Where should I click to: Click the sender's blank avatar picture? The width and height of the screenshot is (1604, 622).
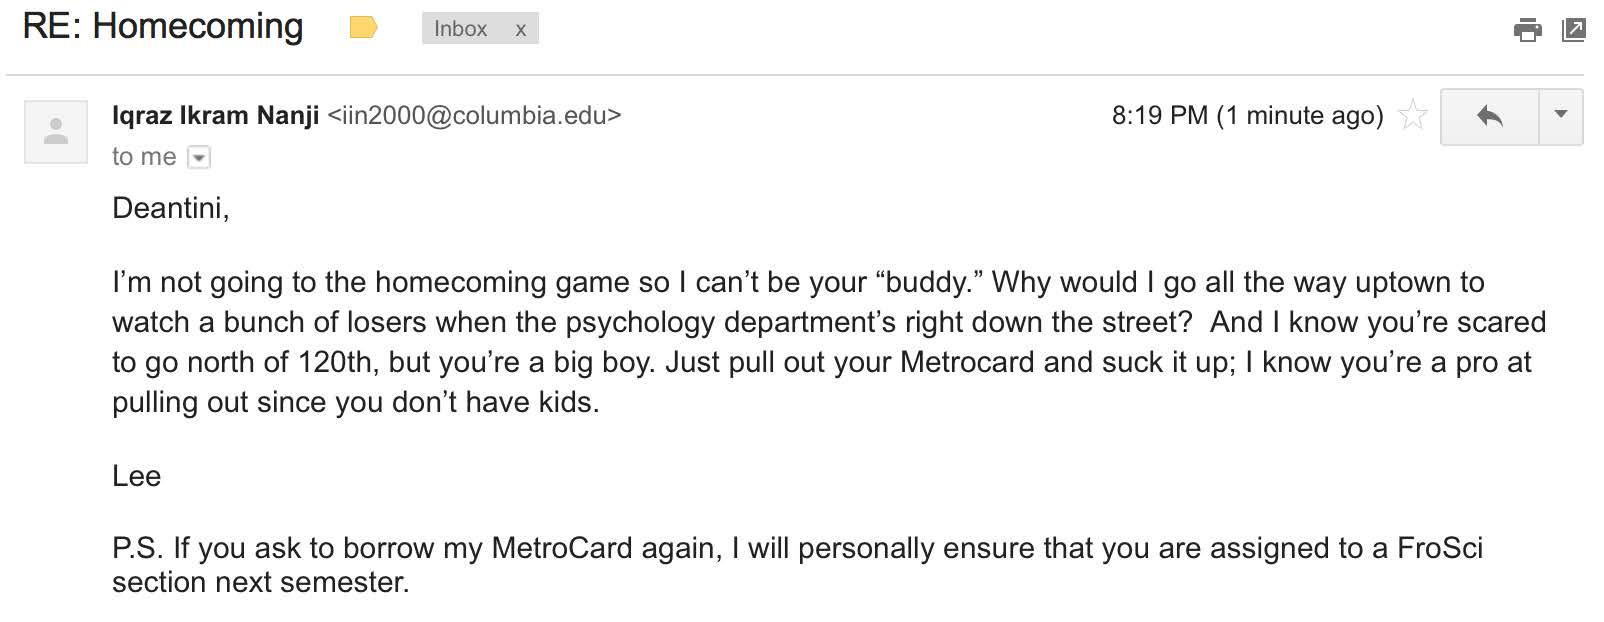(56, 131)
